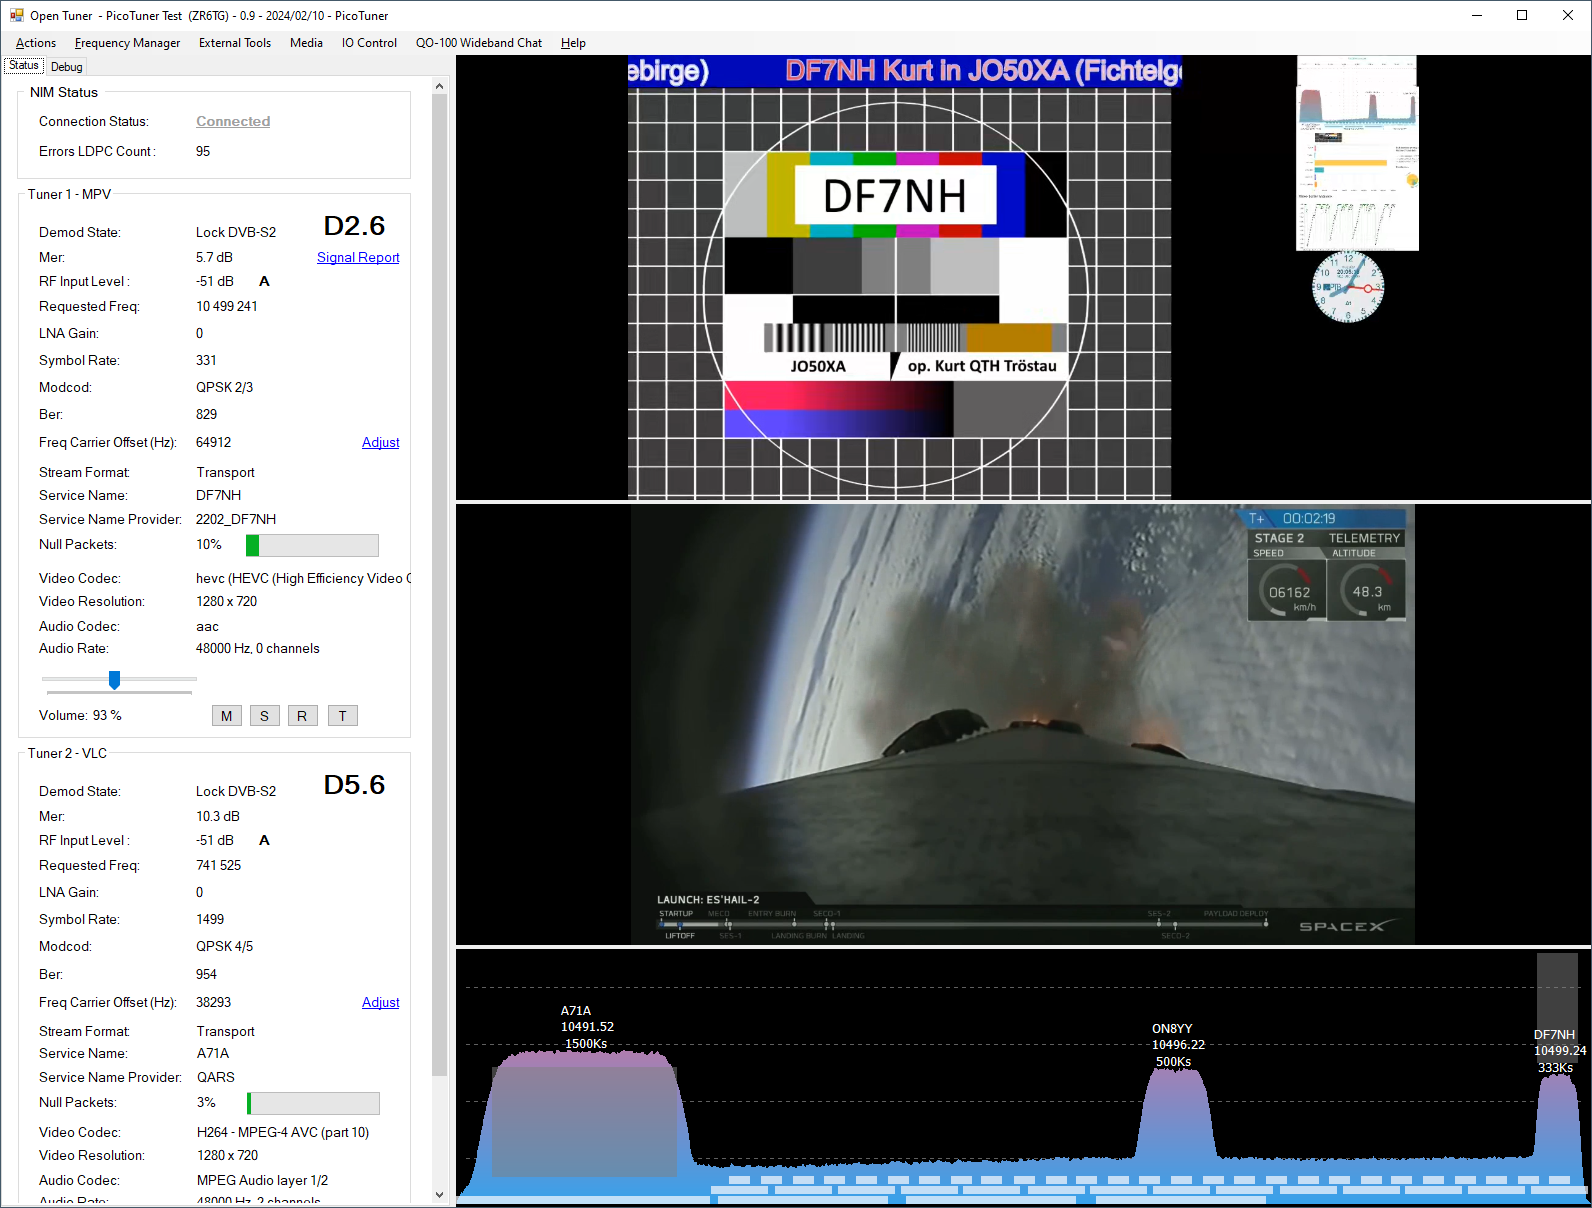Open Tuner 1 Signal Report link
The image size is (1592, 1208).
pyautogui.click(x=358, y=257)
